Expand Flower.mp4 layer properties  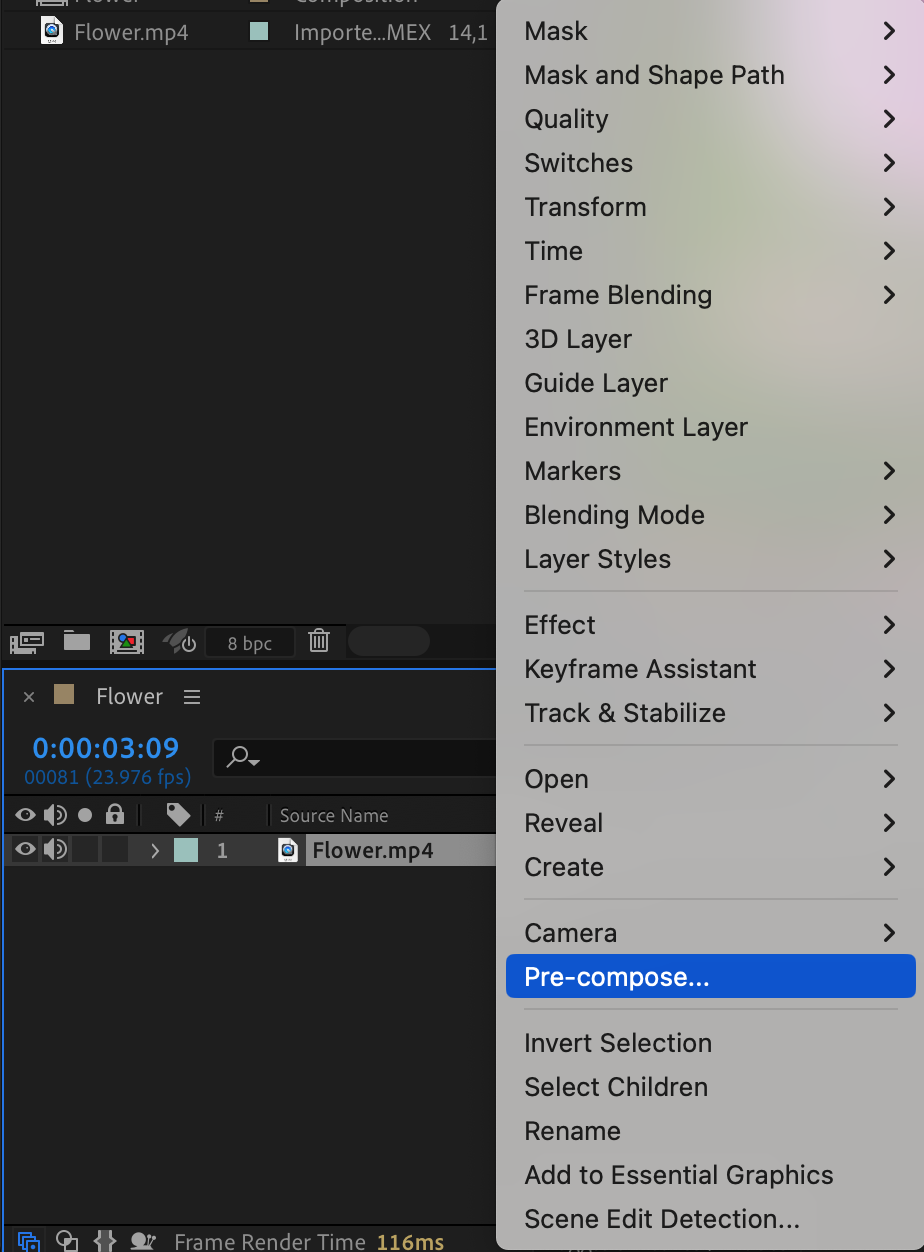[x=155, y=851]
